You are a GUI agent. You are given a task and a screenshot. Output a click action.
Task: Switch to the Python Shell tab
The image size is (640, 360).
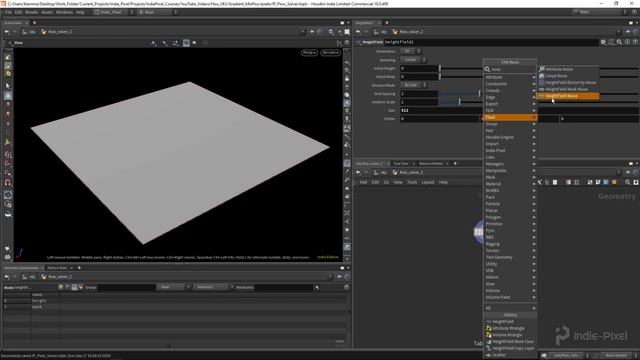57,268
